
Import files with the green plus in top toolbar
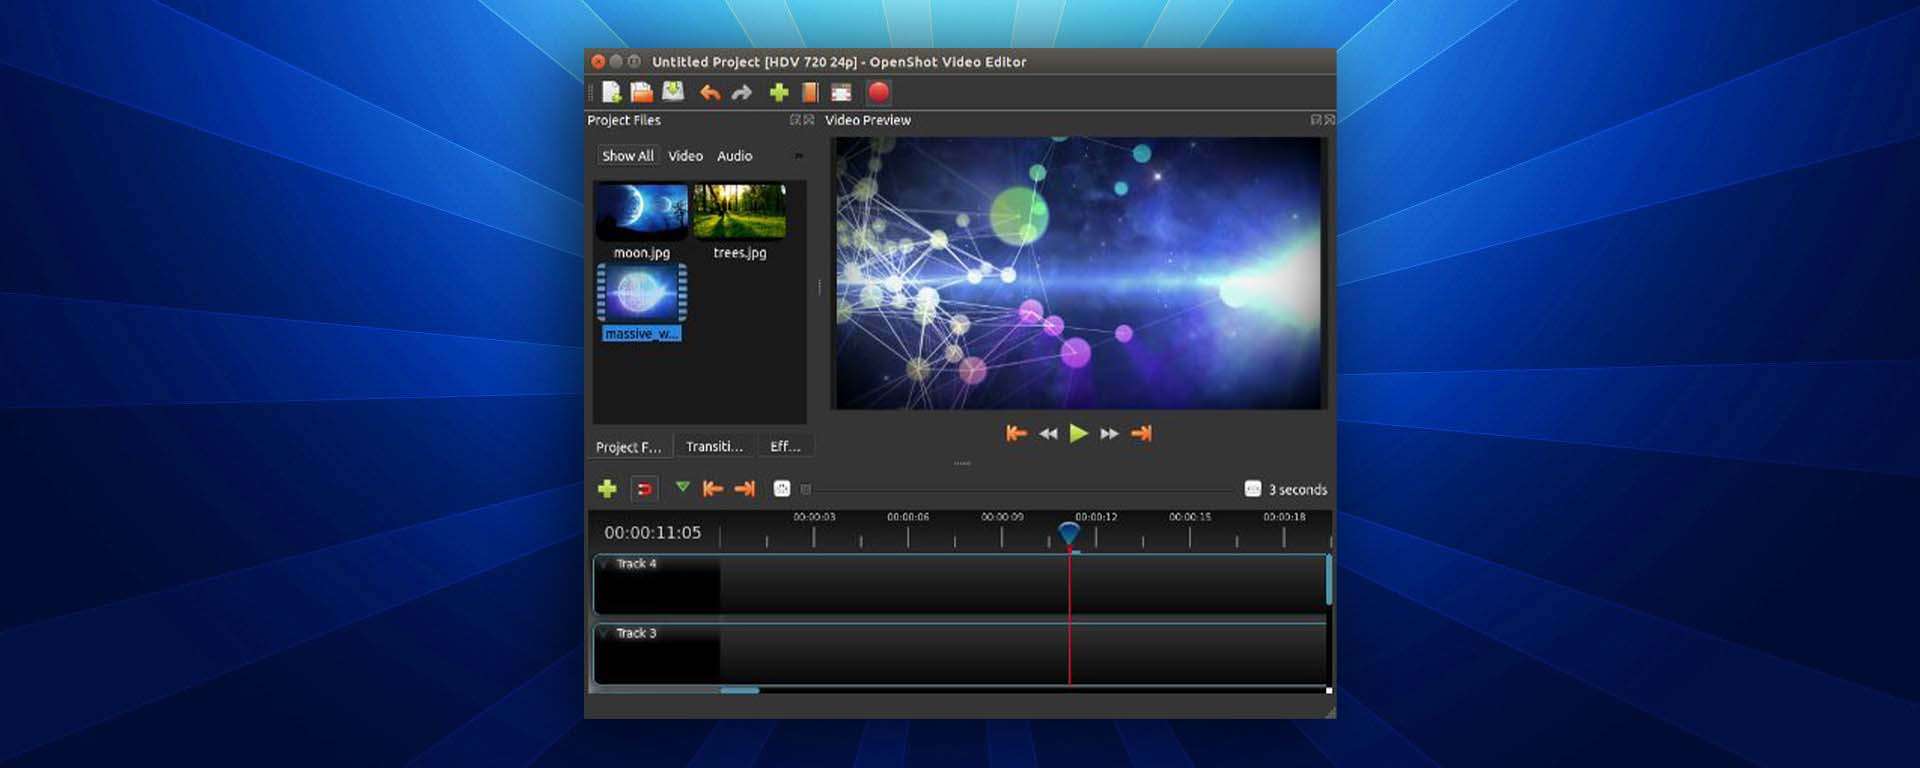click(x=779, y=93)
